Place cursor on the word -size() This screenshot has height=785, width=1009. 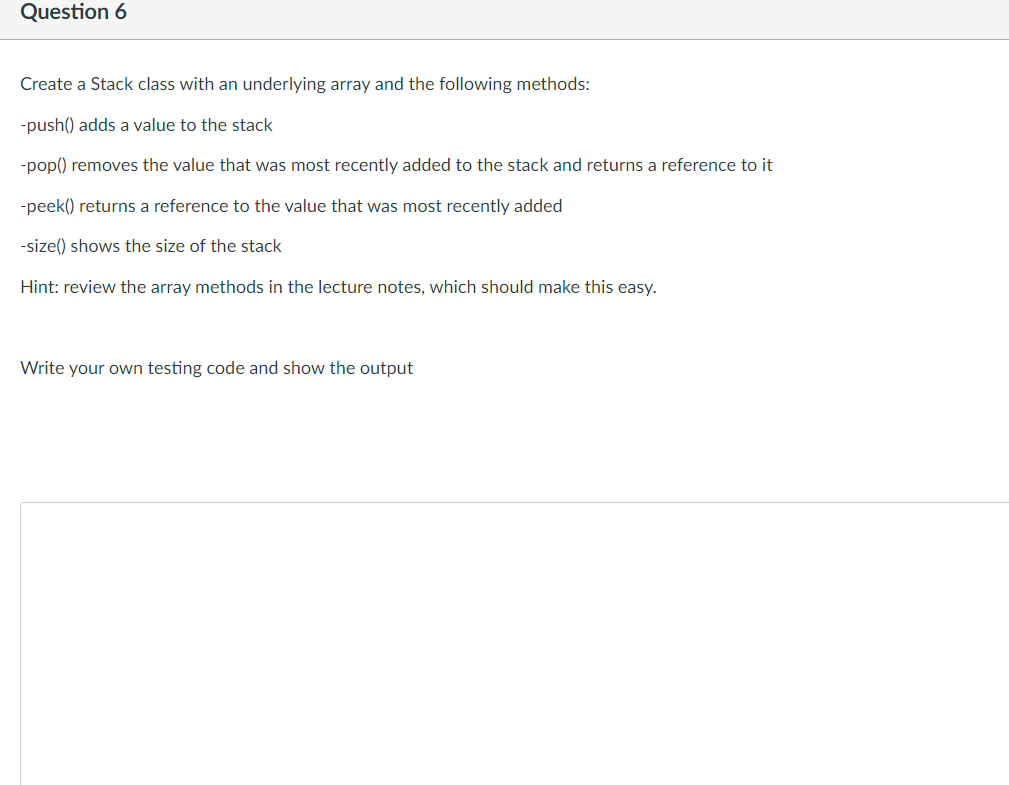pos(43,247)
